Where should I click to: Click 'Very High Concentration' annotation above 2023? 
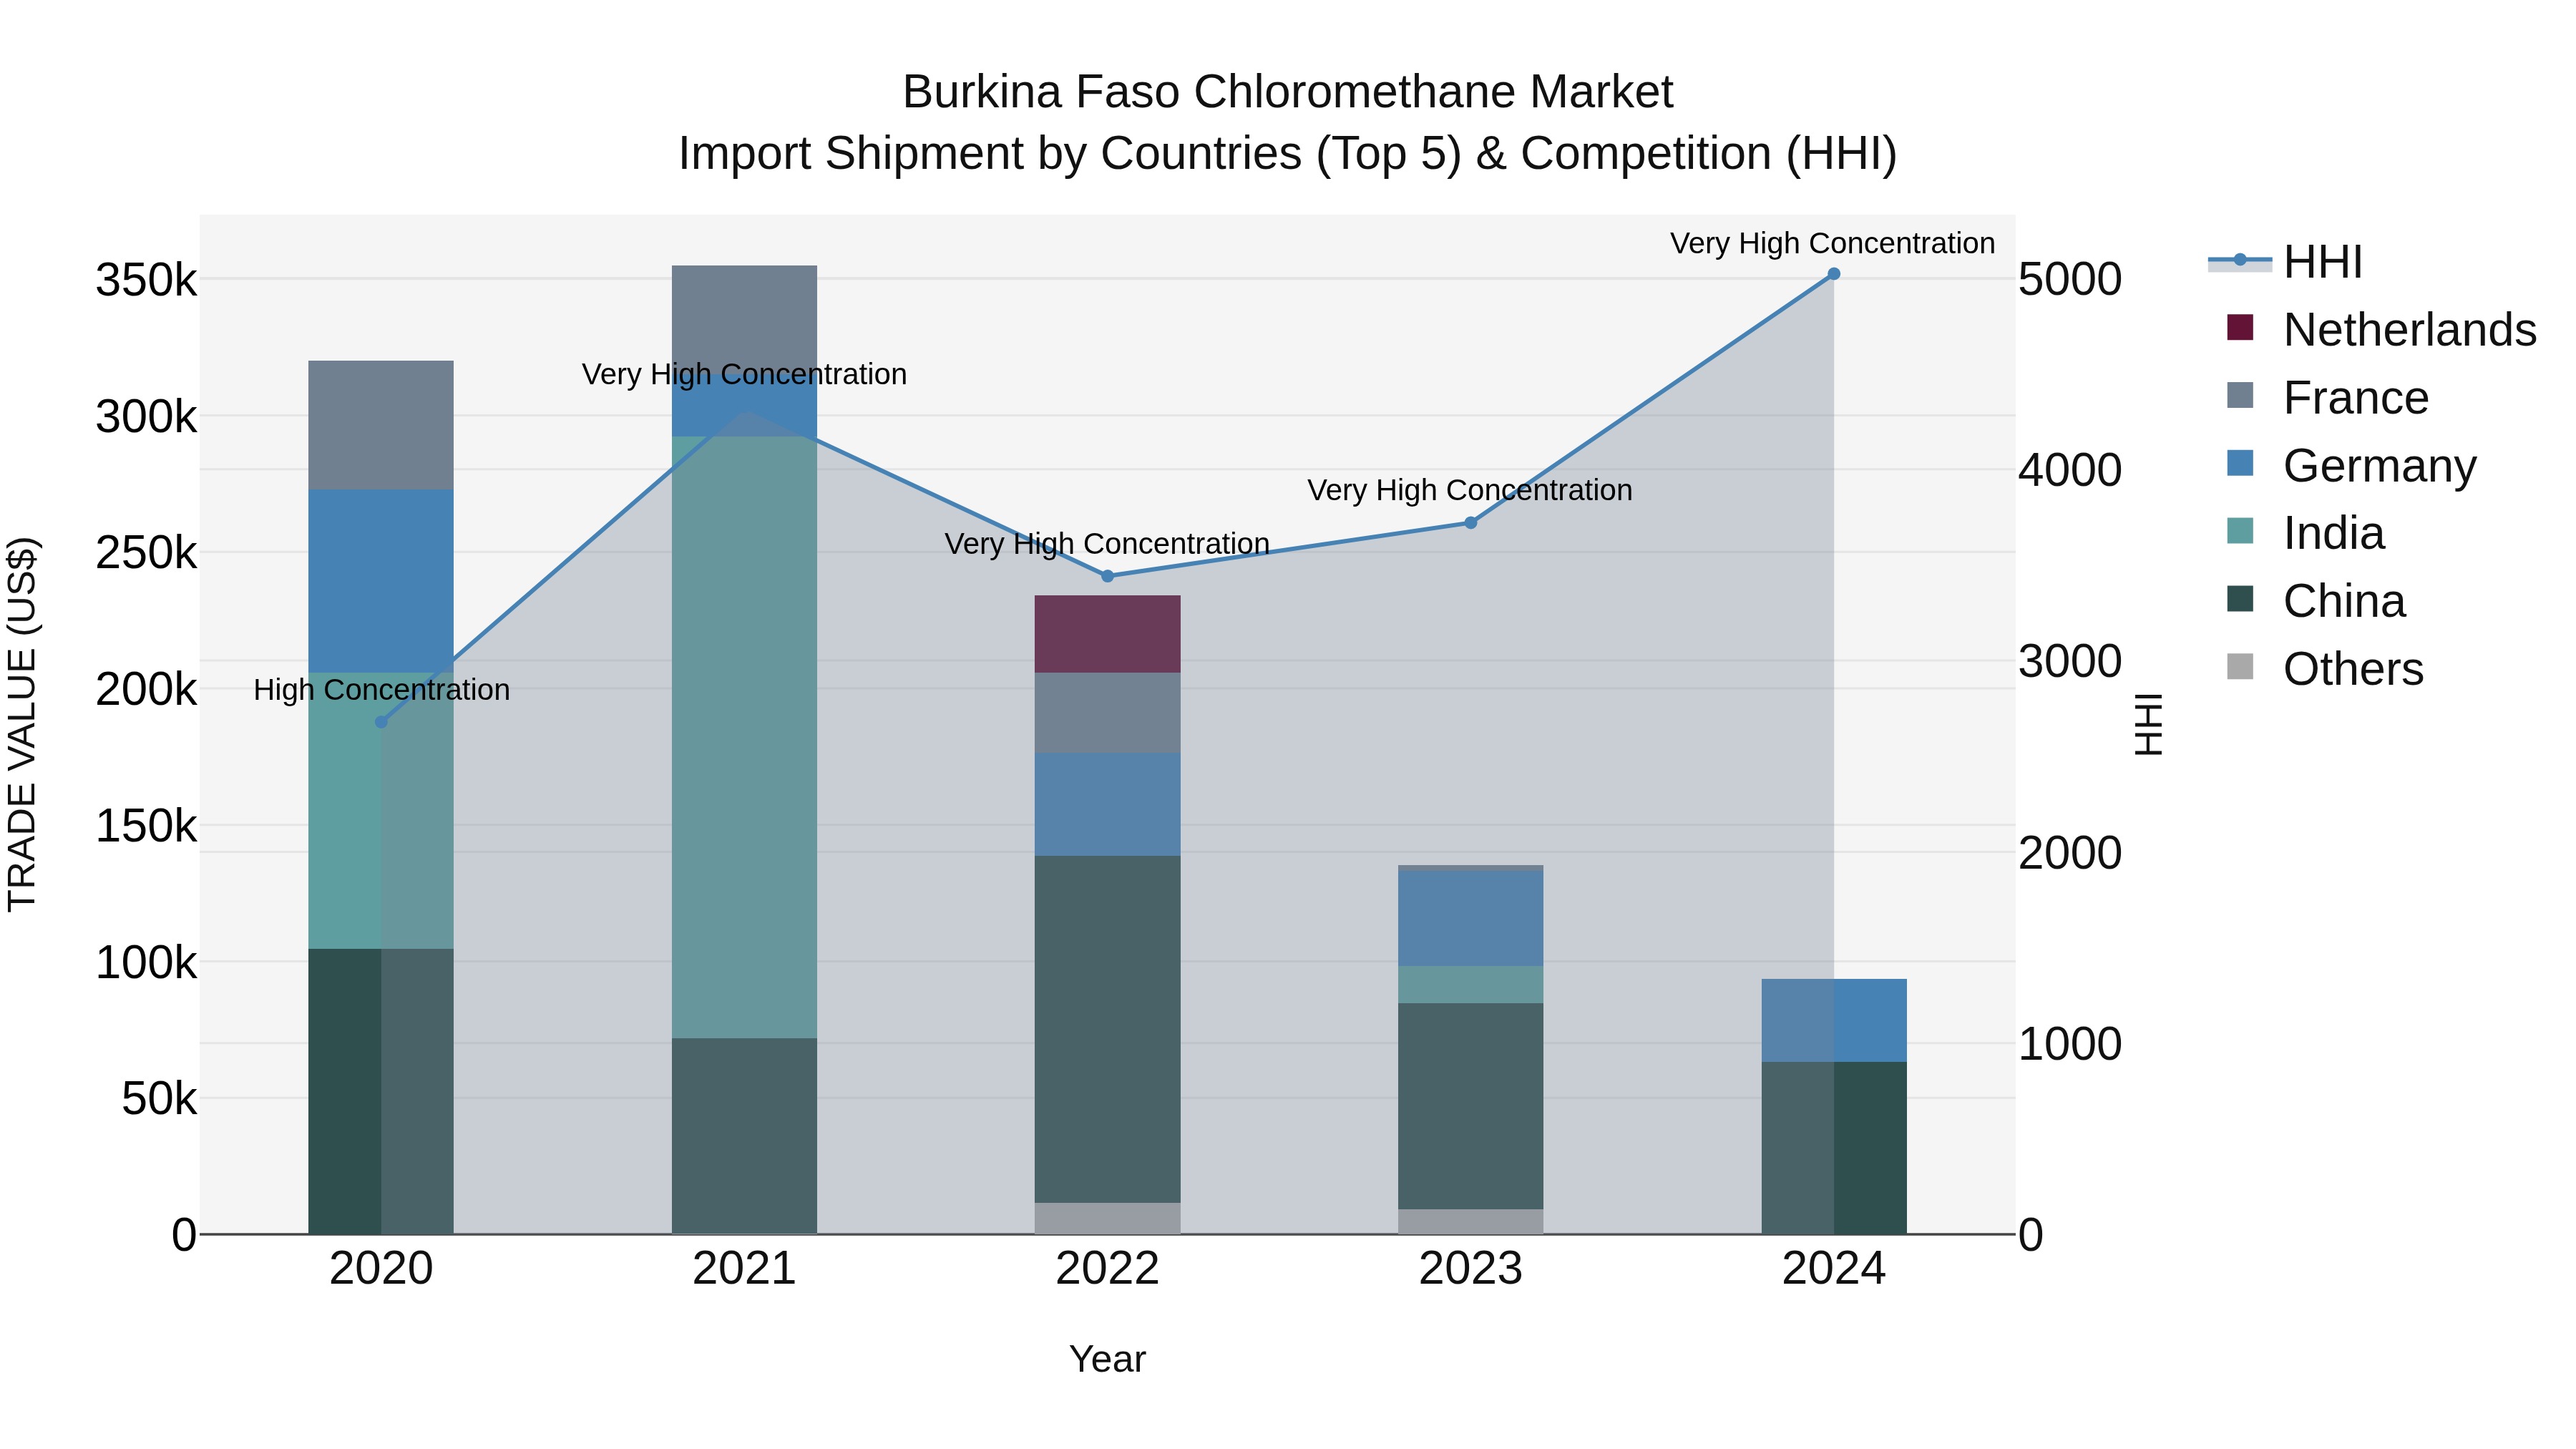pyautogui.click(x=1470, y=491)
